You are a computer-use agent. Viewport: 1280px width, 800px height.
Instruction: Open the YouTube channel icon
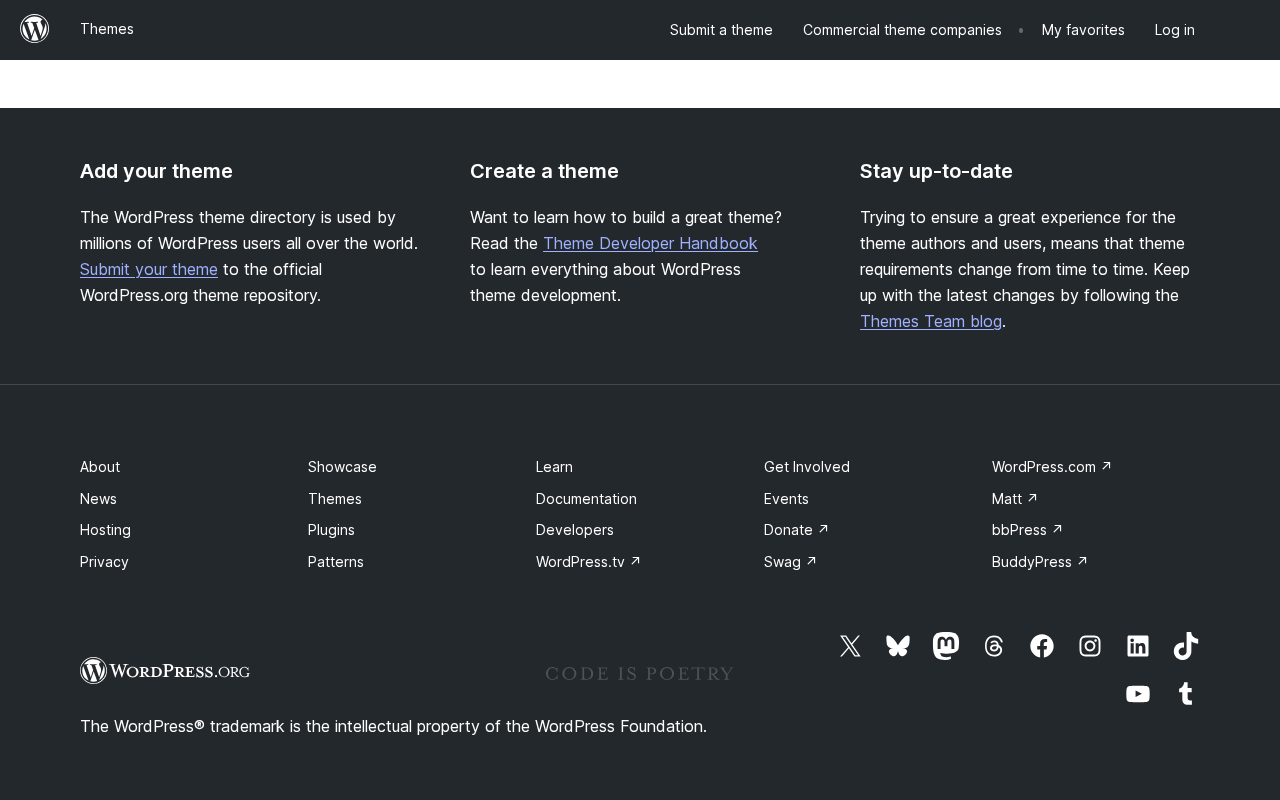click(1138, 694)
